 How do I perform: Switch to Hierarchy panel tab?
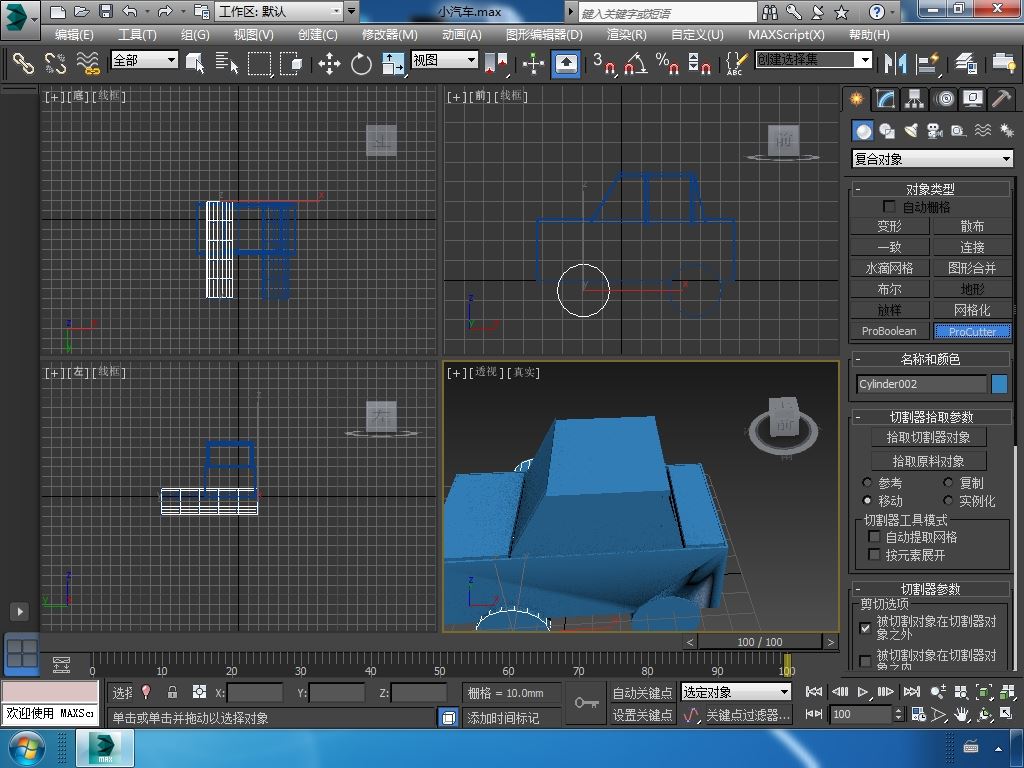[x=914, y=99]
